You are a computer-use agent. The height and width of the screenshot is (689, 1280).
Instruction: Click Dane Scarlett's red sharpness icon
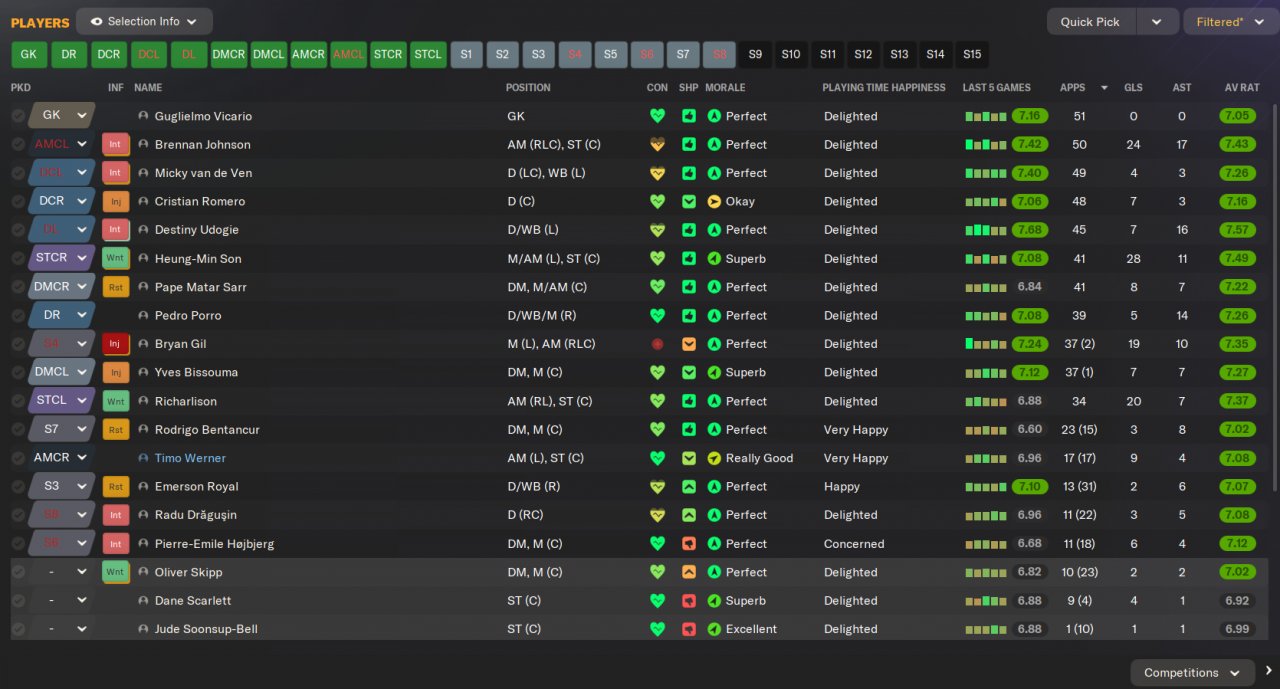pos(689,601)
